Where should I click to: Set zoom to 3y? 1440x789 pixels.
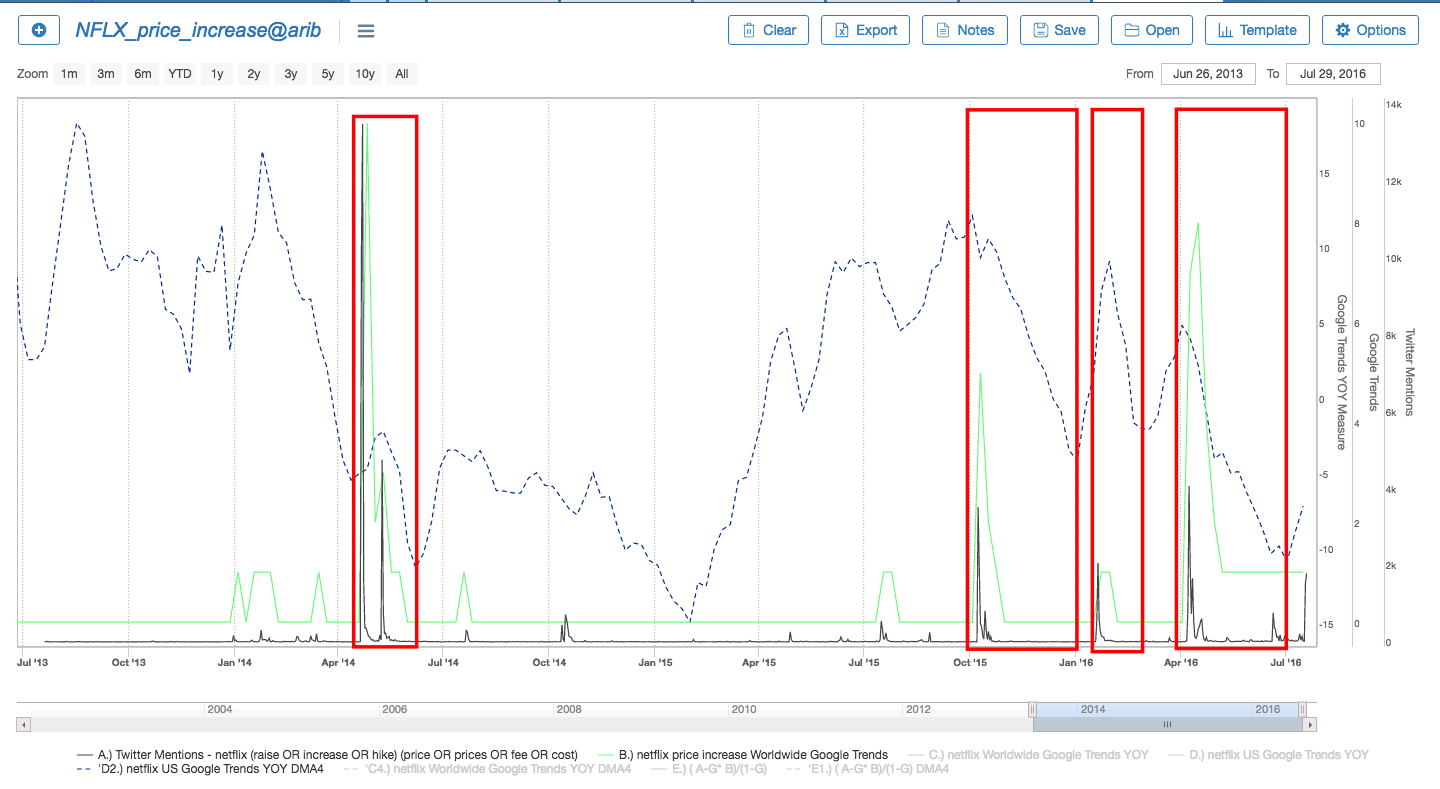click(x=290, y=74)
